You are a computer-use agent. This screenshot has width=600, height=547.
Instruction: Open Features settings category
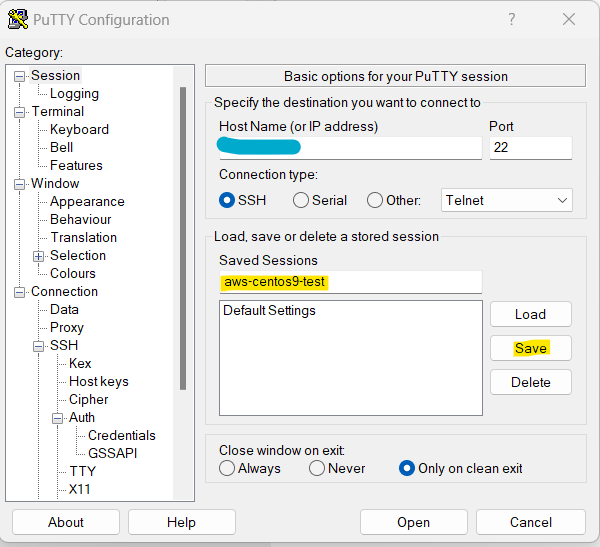point(77,165)
